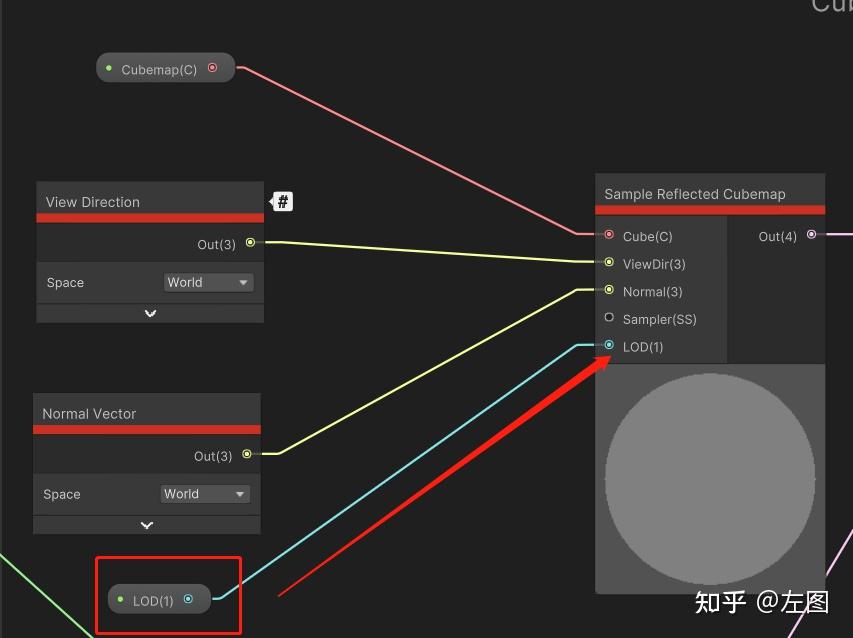This screenshot has width=853, height=638.
Task: Click the LOD(1) property node output port
Action: point(189,599)
